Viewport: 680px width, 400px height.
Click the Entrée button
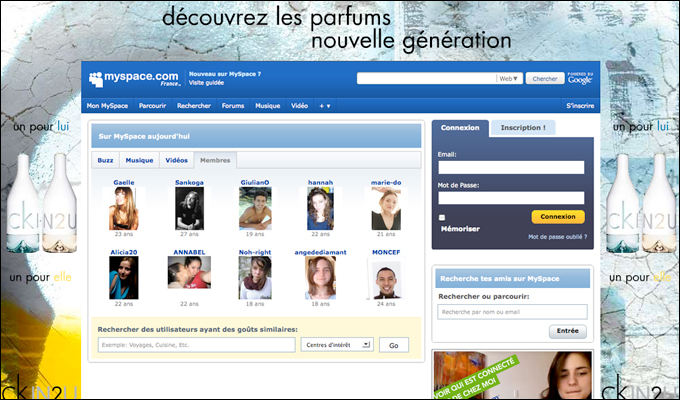tap(568, 331)
